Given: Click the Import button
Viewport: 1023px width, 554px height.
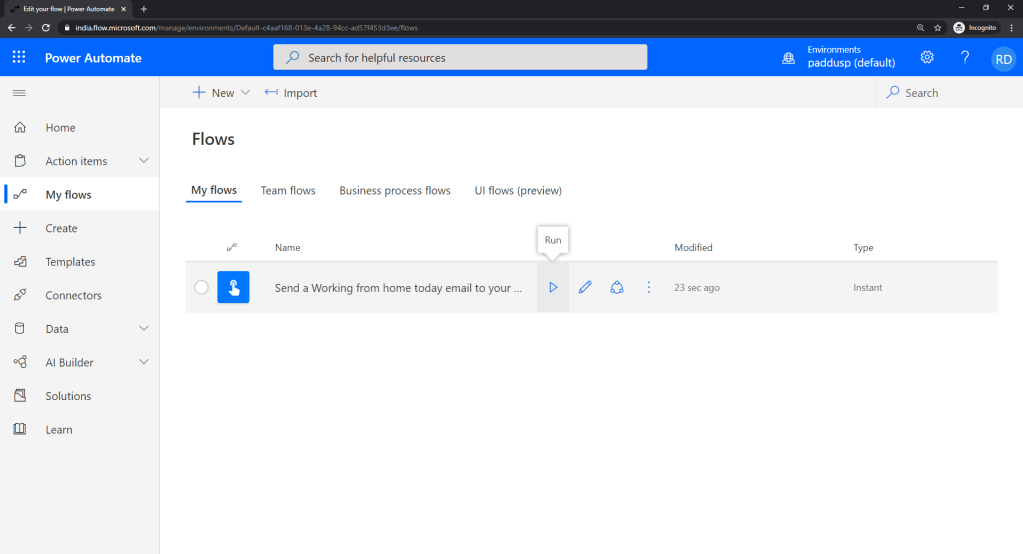Looking at the screenshot, I should (x=291, y=93).
